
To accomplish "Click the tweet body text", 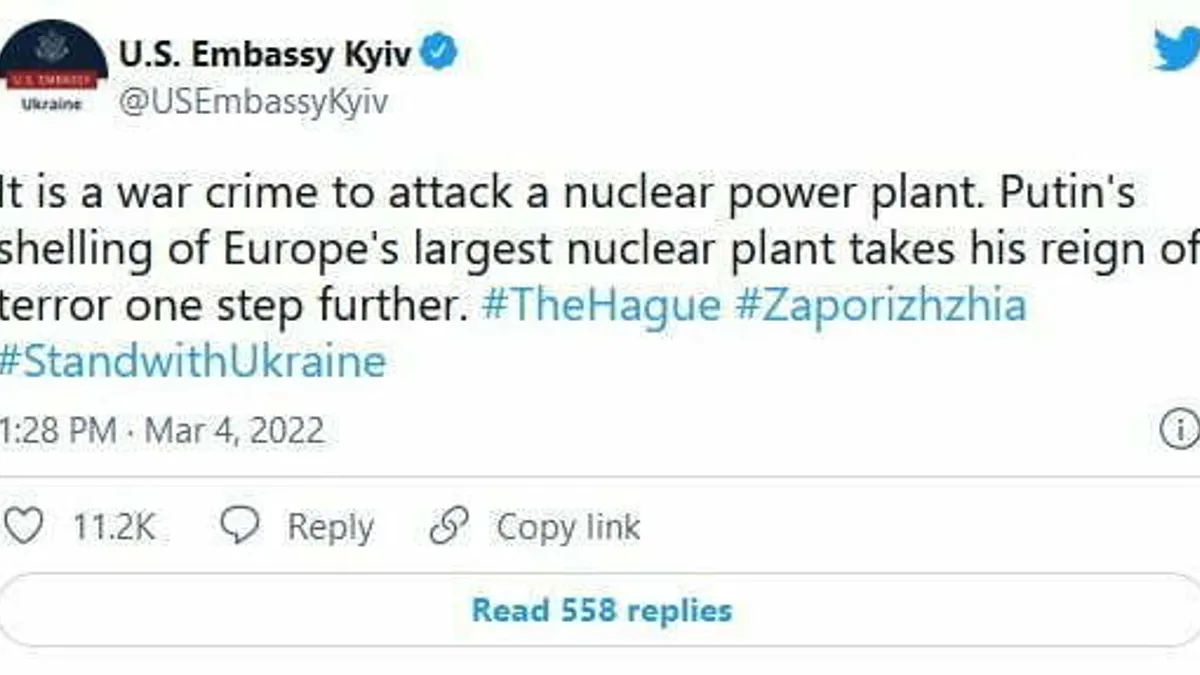I will click(560, 249).
